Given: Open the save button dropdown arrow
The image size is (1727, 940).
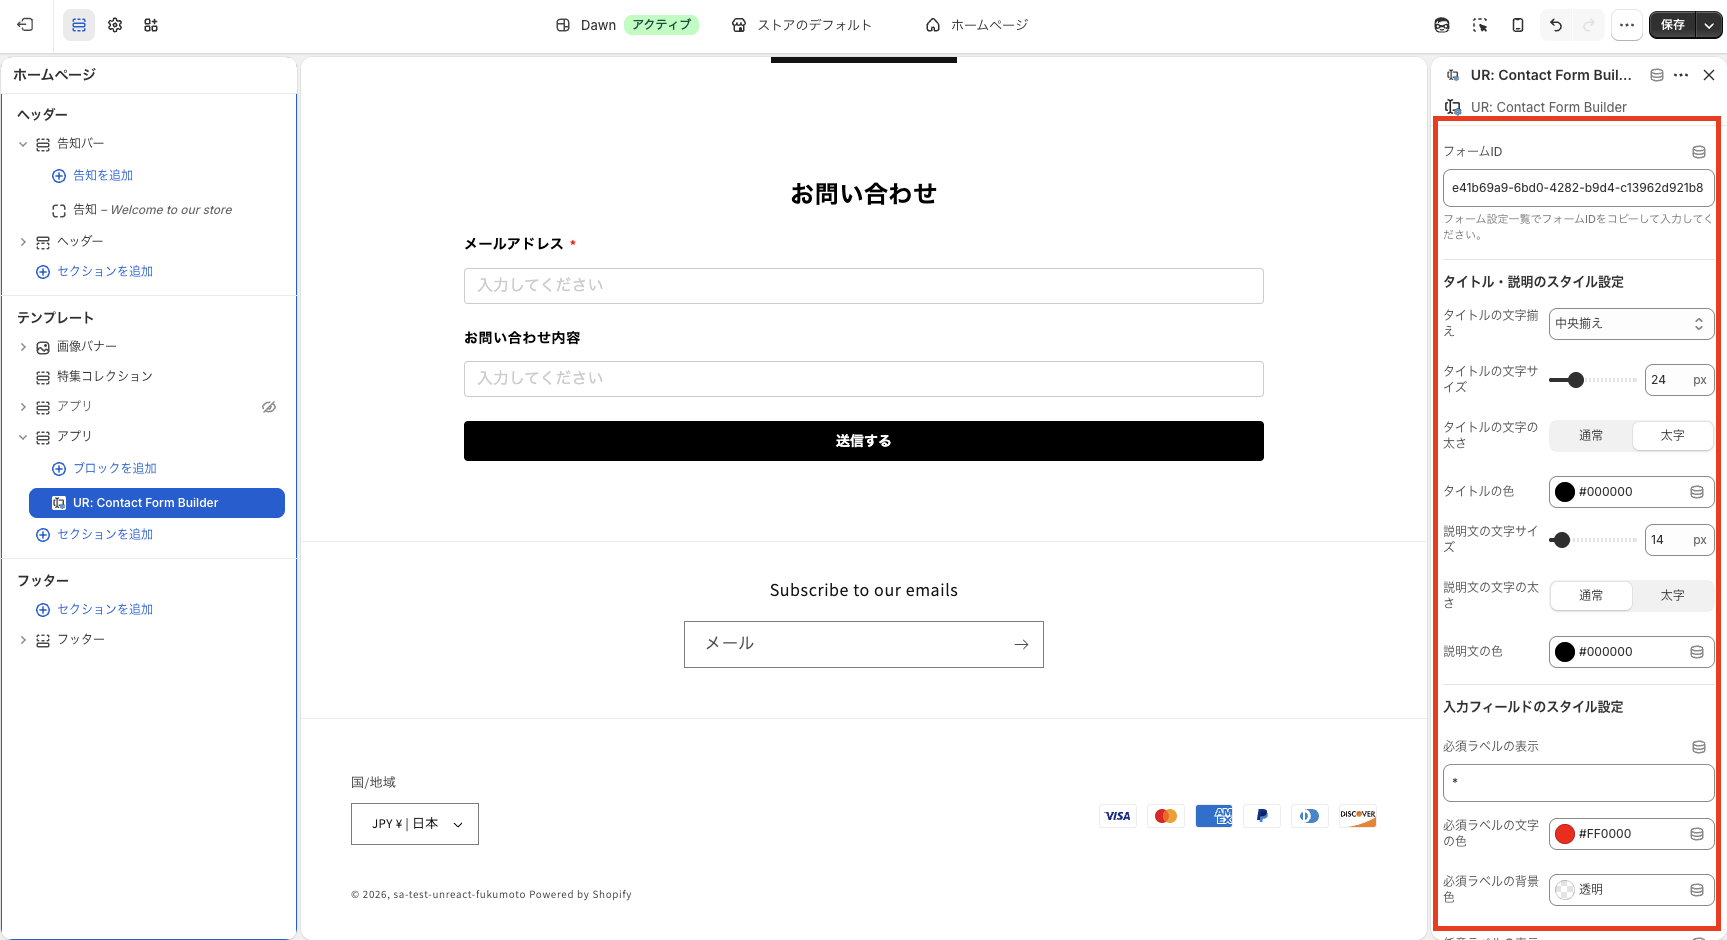Looking at the screenshot, I should (1710, 25).
